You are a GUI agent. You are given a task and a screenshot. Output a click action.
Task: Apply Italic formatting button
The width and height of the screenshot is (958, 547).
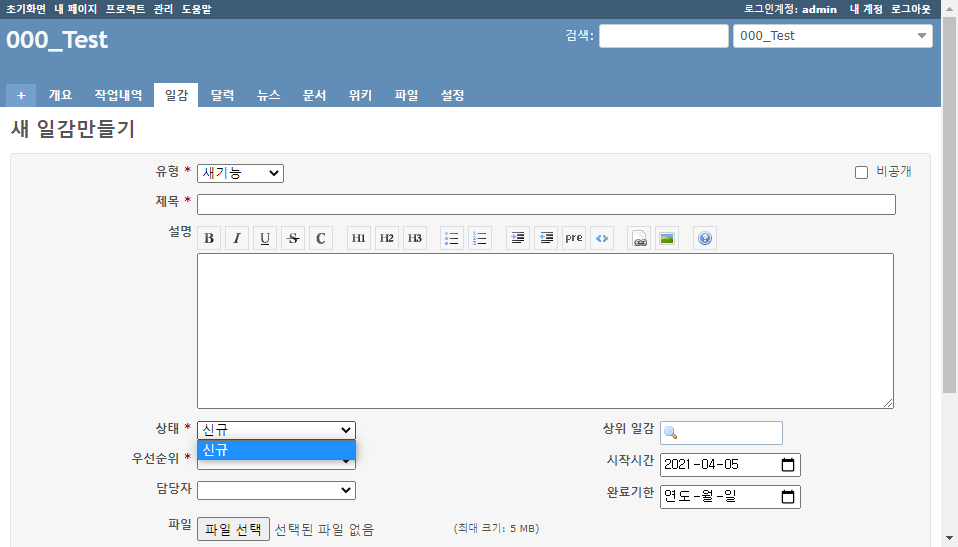coord(237,238)
